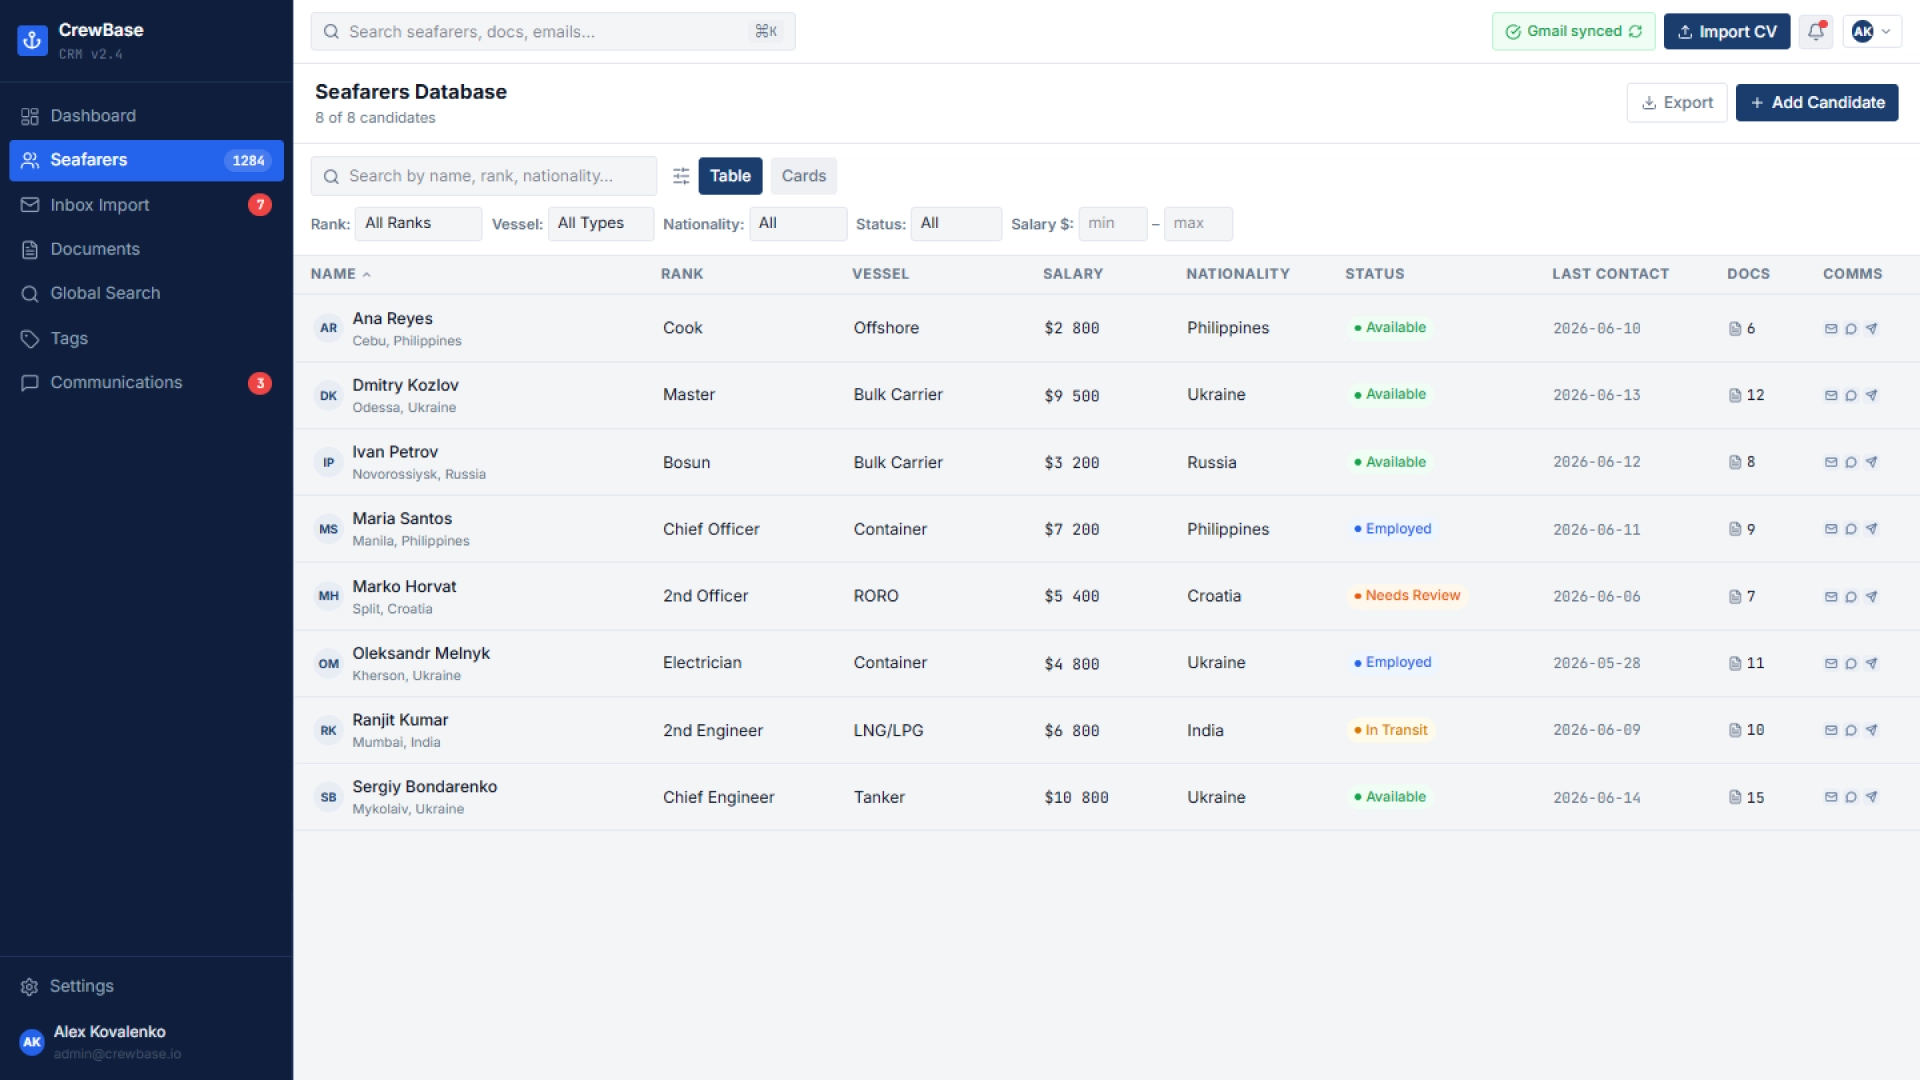The height and width of the screenshot is (1080, 1920).
Task: Email Dmitry Kozlov via envelope icon
Action: [x=1831, y=395]
